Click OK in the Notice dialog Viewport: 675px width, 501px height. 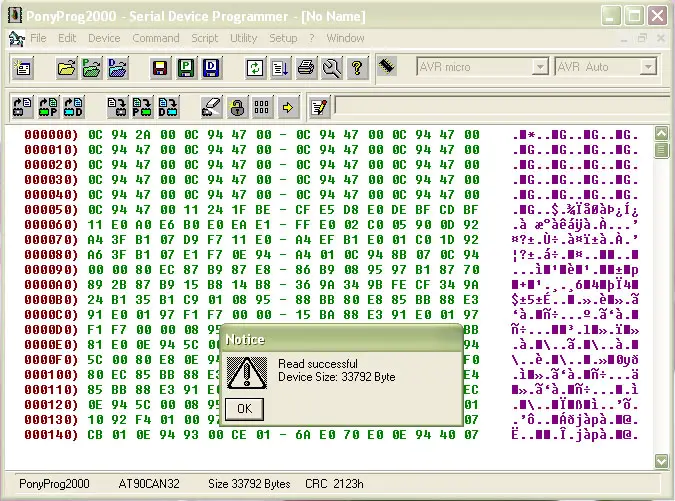245,408
